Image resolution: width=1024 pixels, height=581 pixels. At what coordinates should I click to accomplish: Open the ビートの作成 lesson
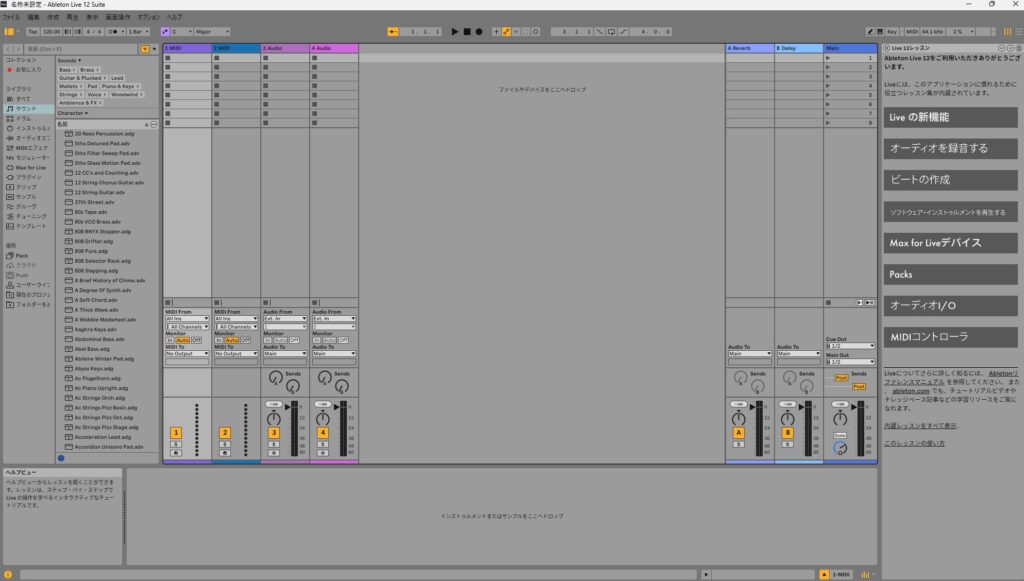[950, 180]
